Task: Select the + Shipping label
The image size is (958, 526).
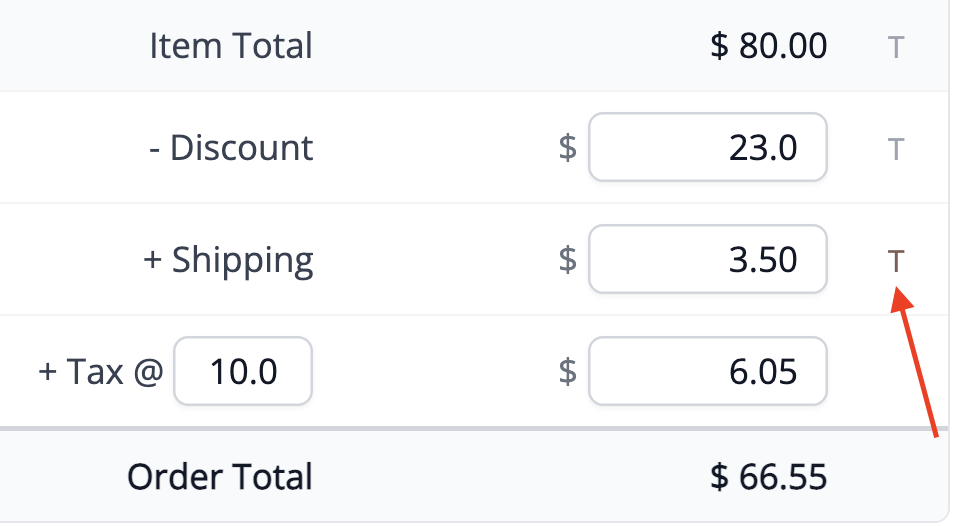Action: point(228,261)
